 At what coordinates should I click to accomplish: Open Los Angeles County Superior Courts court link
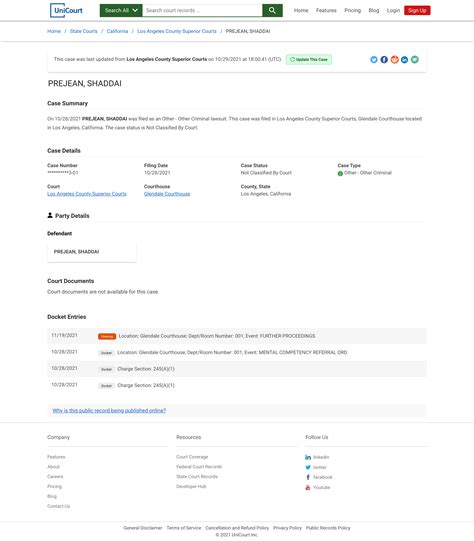coord(87,194)
